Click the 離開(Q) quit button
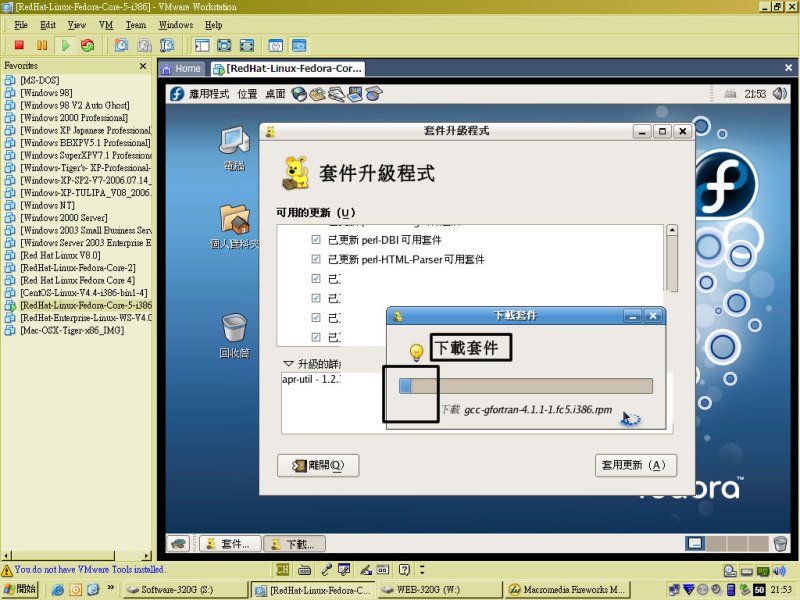Image resolution: width=800 pixels, height=600 pixels. pos(318,465)
